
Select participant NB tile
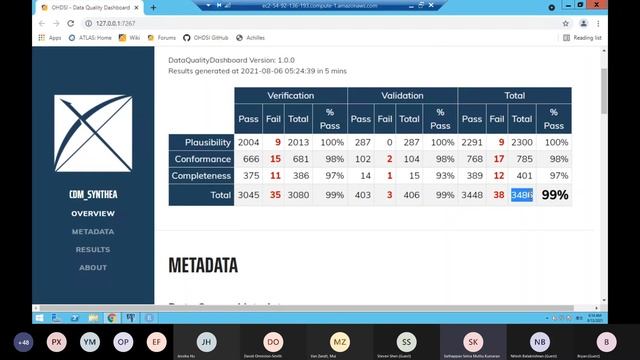(540, 342)
